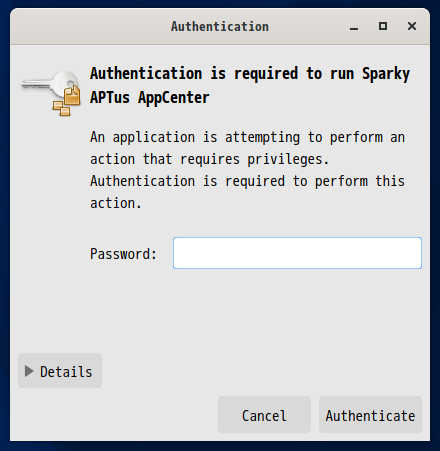The image size is (440, 451).
Task: Minimize the Authentication dialog window
Action: 354,26
